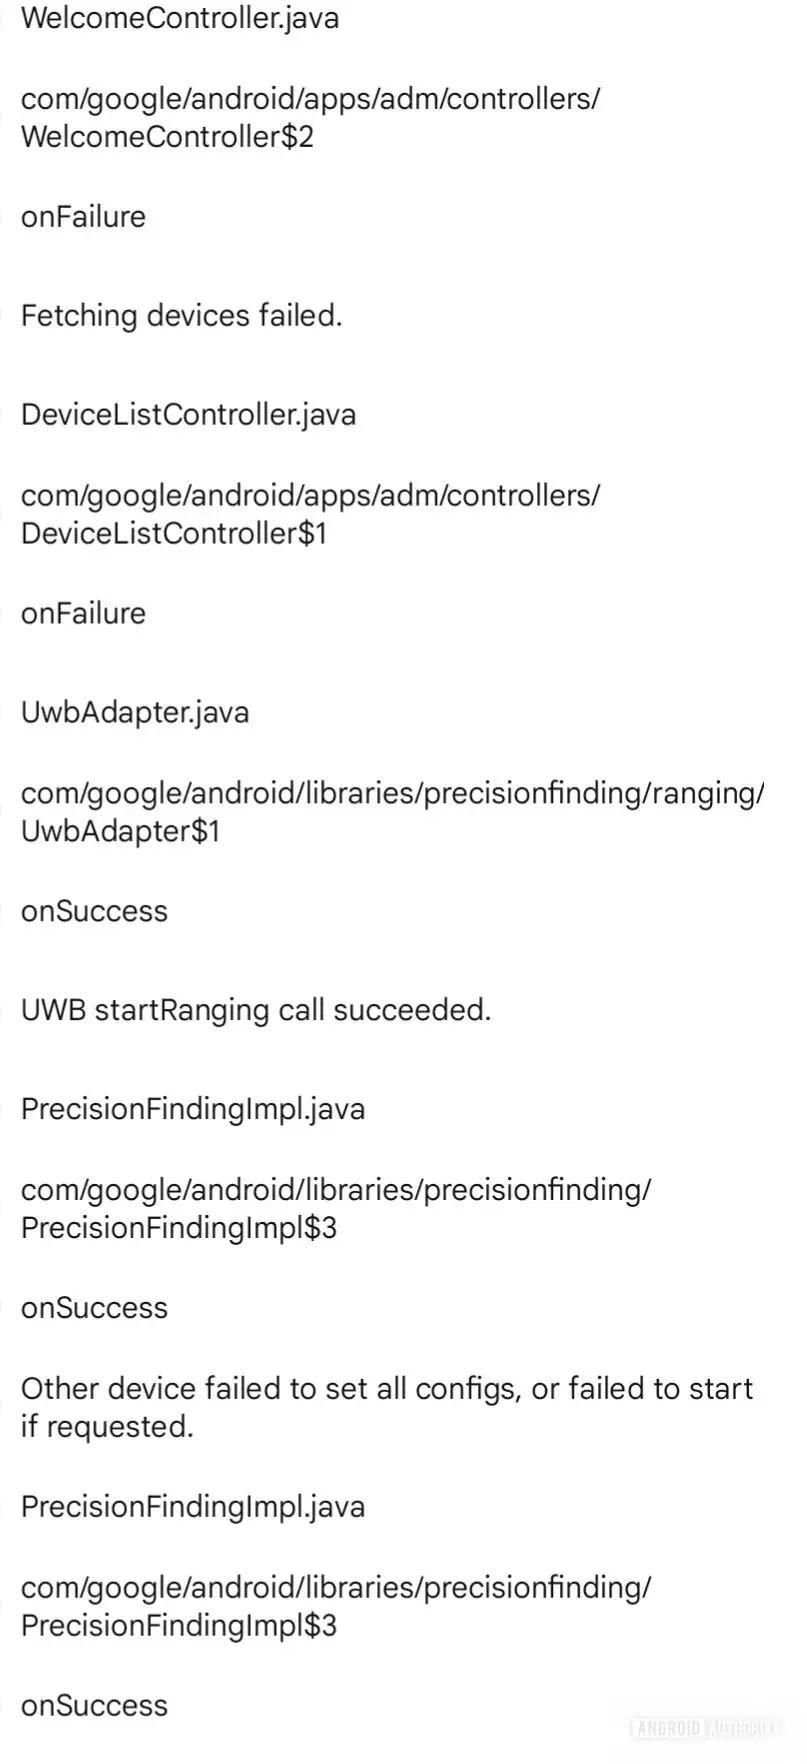Select the last PrecisionFindingImpl$3 class path
This screenshot has width=807, height=1764.
(x=336, y=1605)
